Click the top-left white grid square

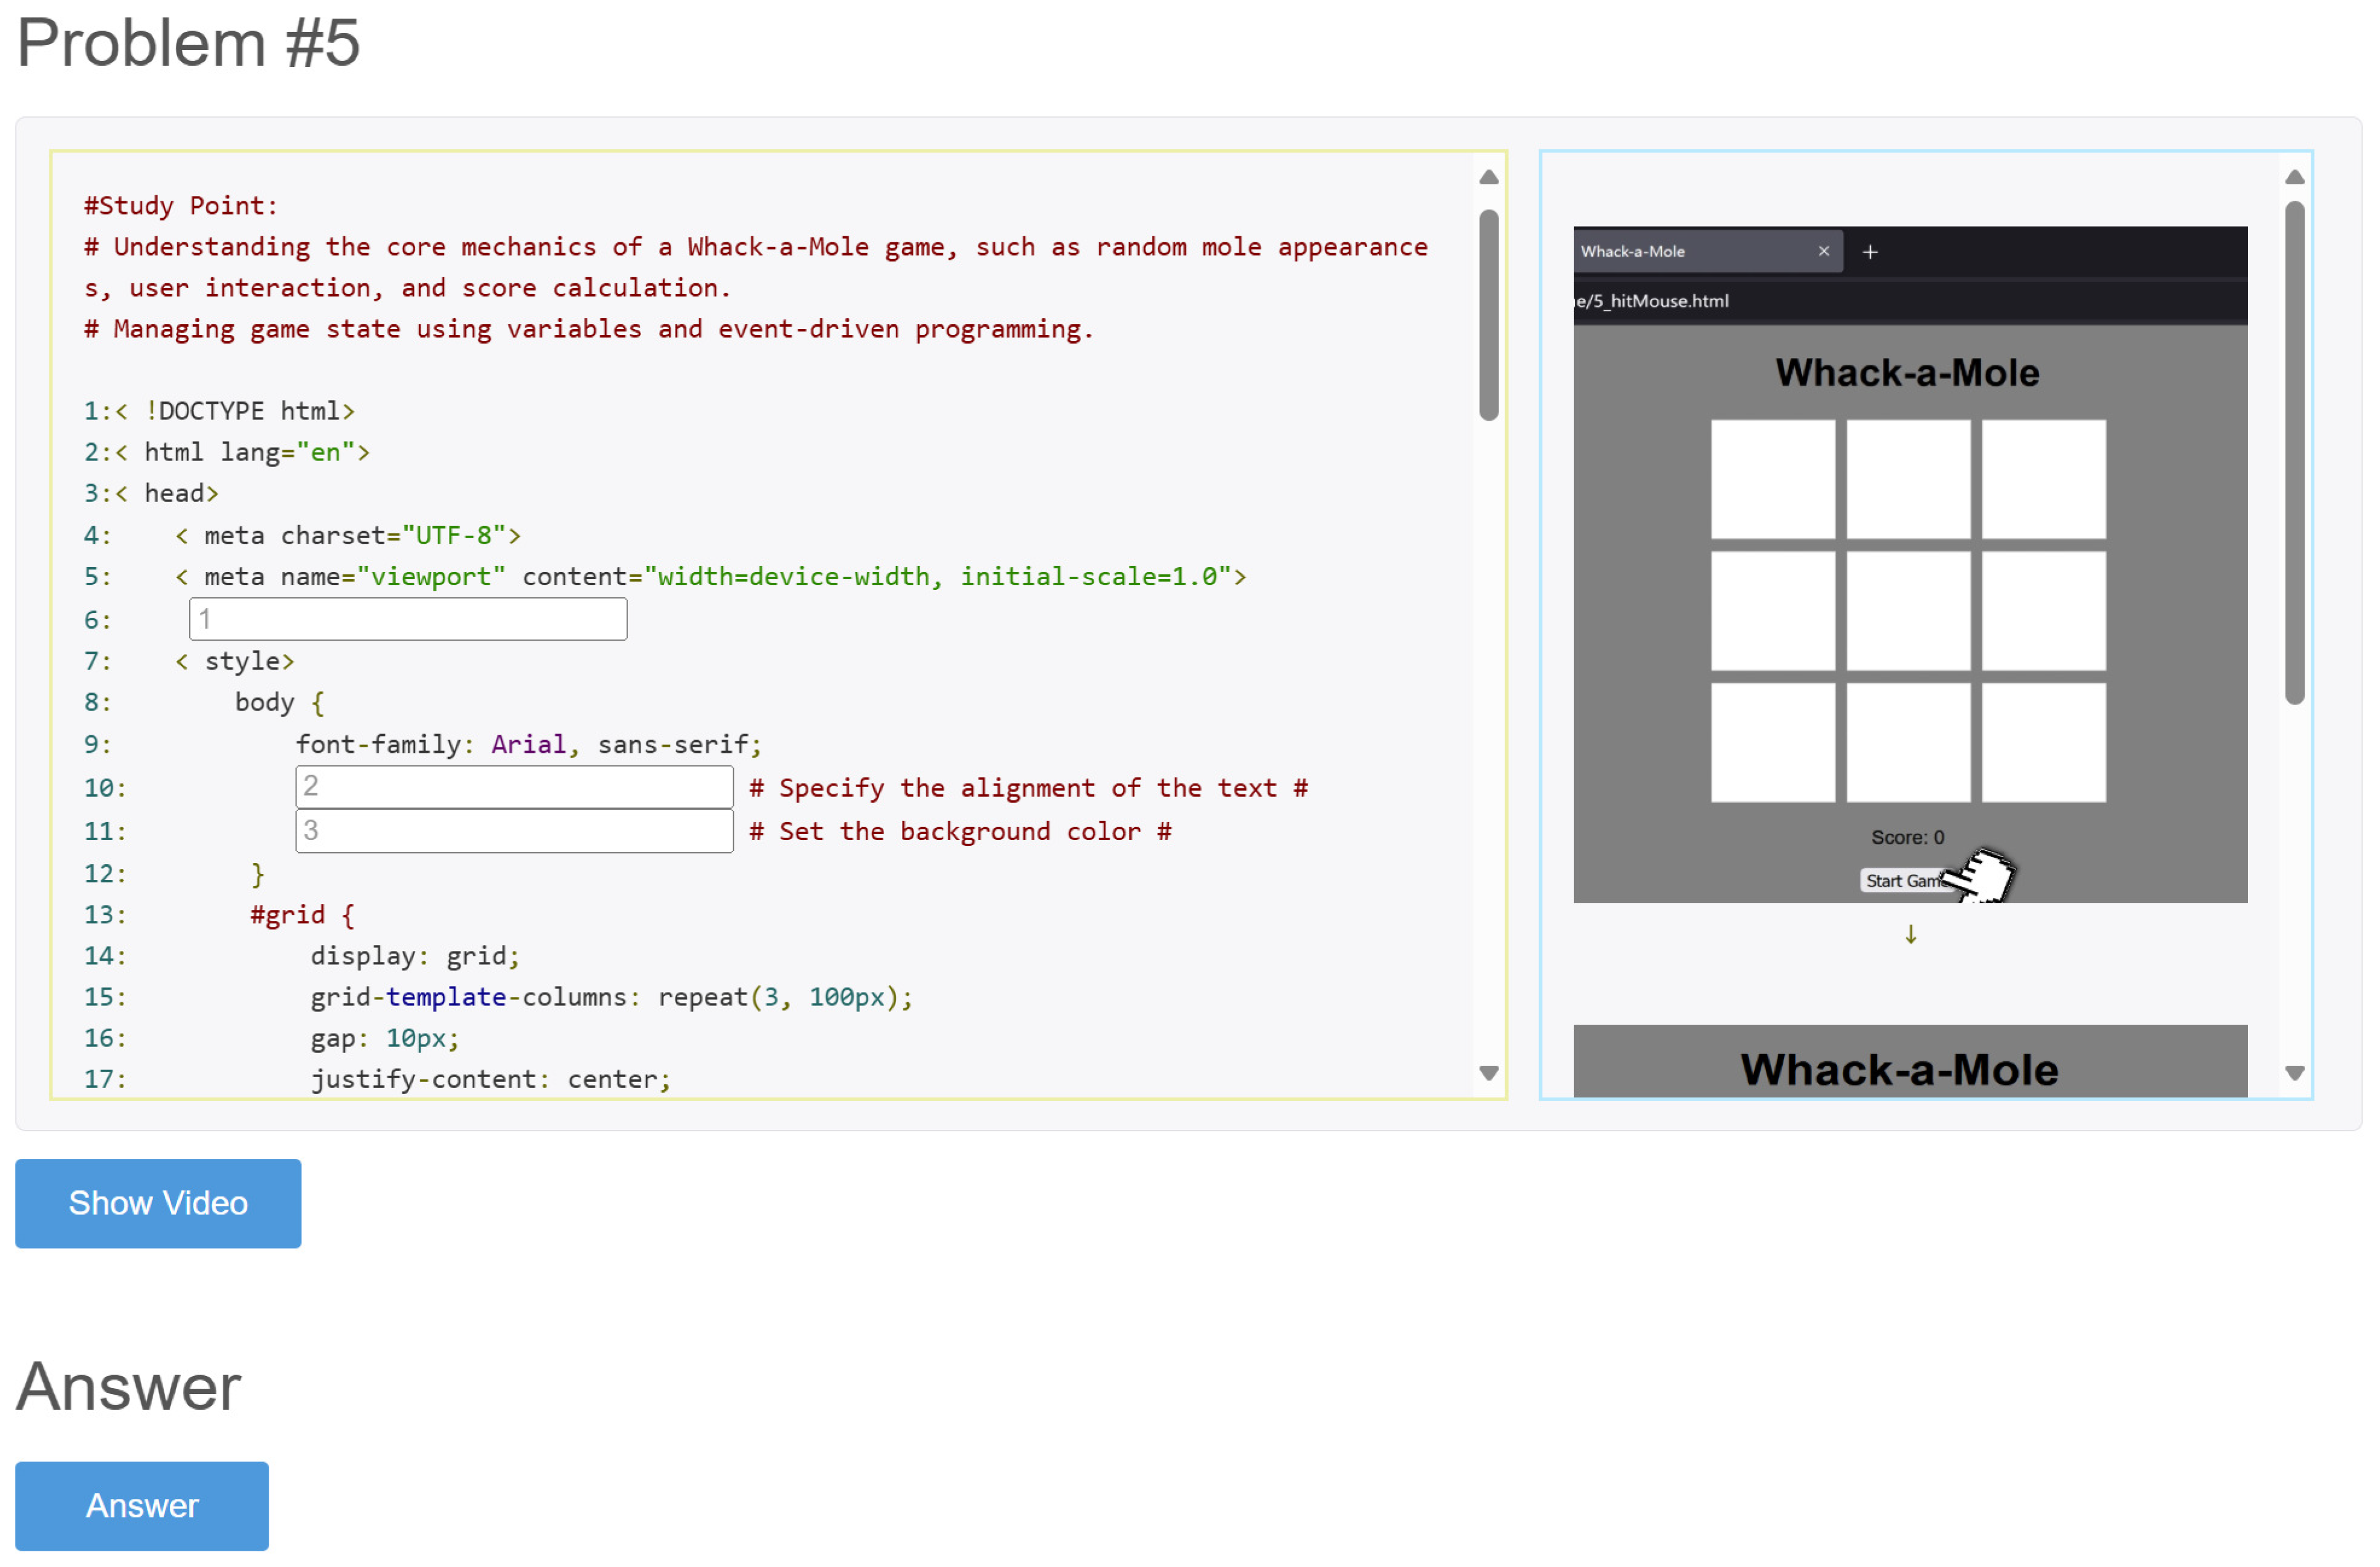(1772, 479)
